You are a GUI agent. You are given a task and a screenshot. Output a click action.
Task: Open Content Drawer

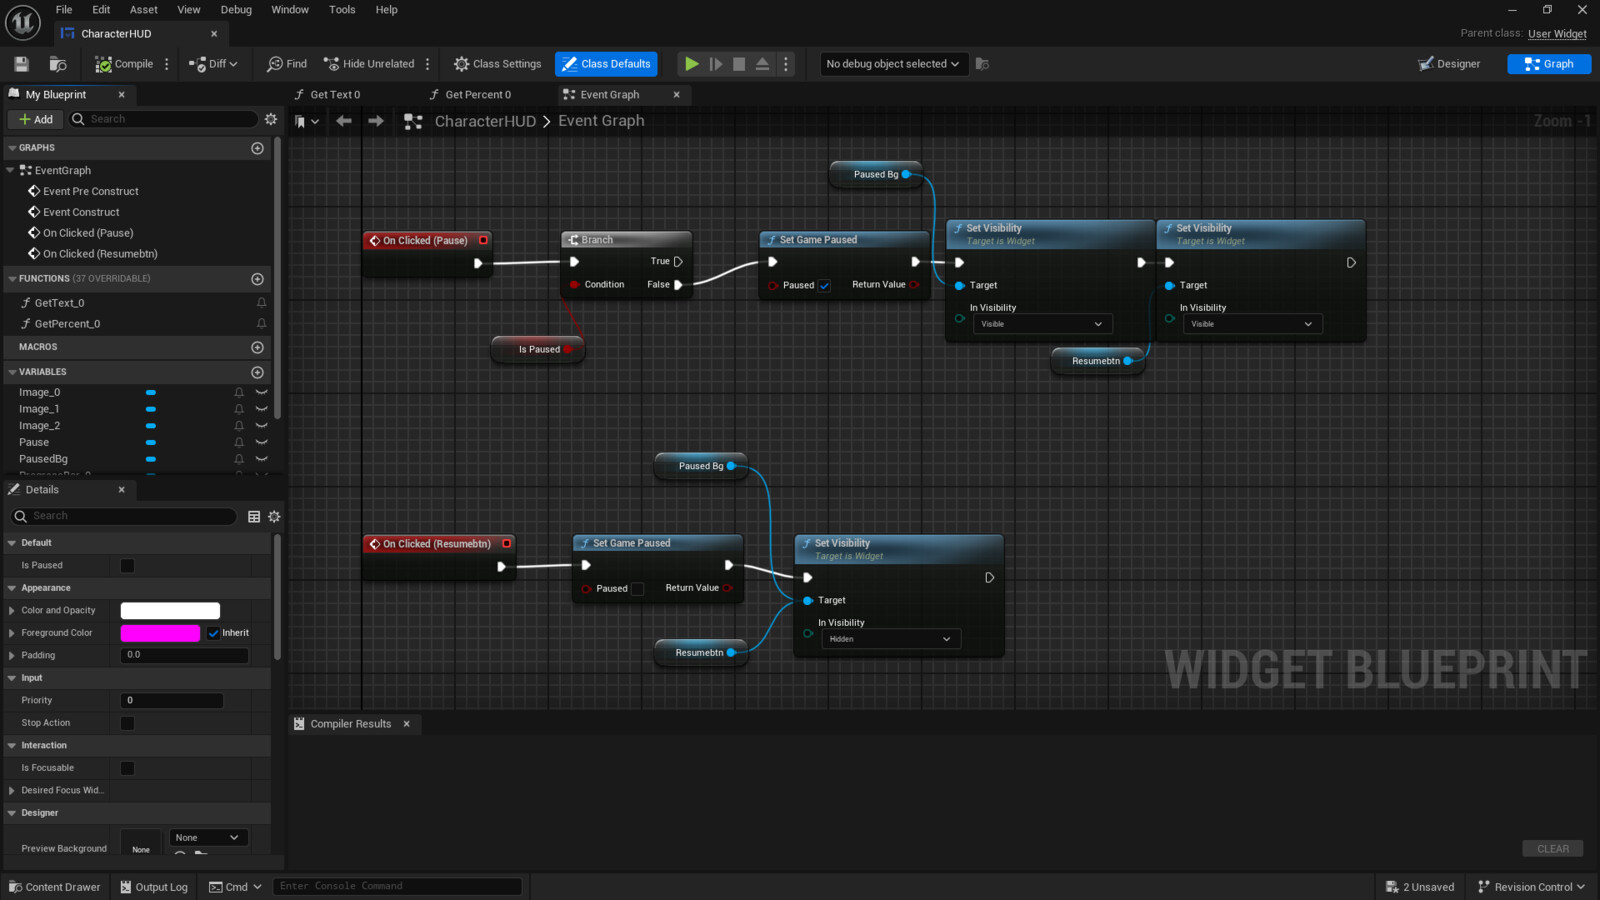[x=55, y=887]
